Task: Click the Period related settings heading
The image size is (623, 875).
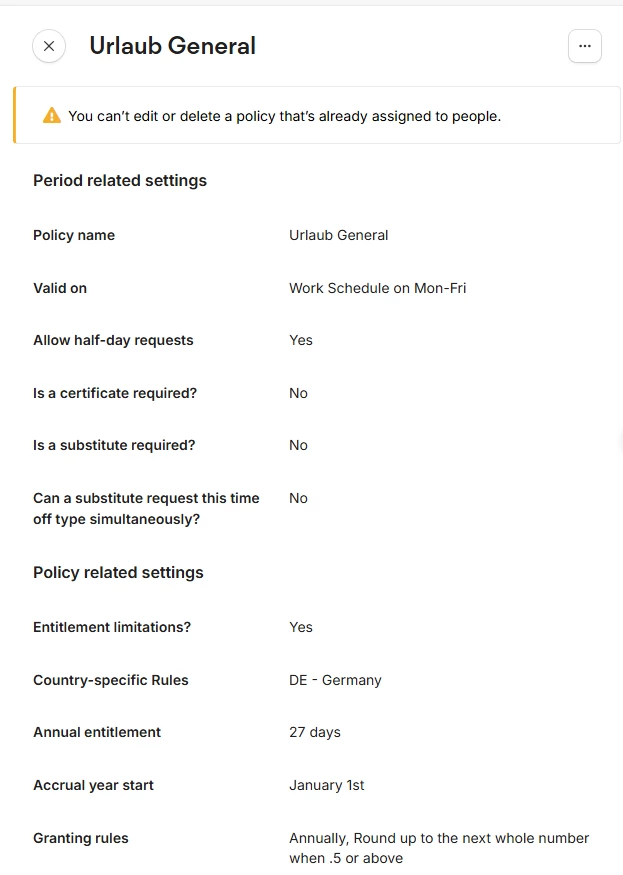Action: [120, 181]
